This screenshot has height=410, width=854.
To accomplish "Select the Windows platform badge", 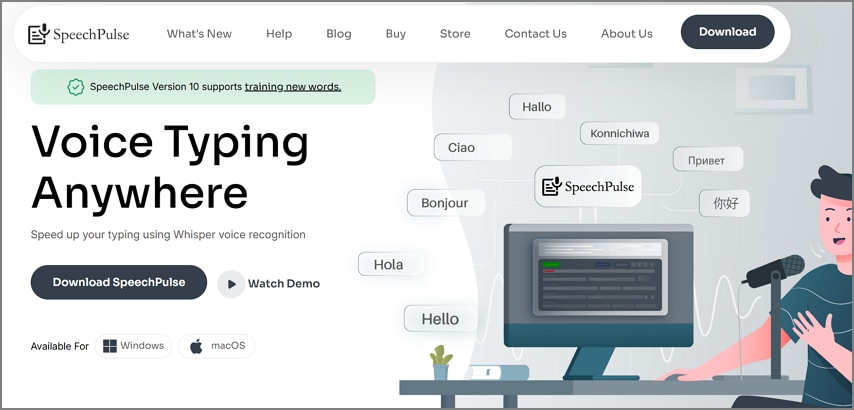I will (x=133, y=346).
